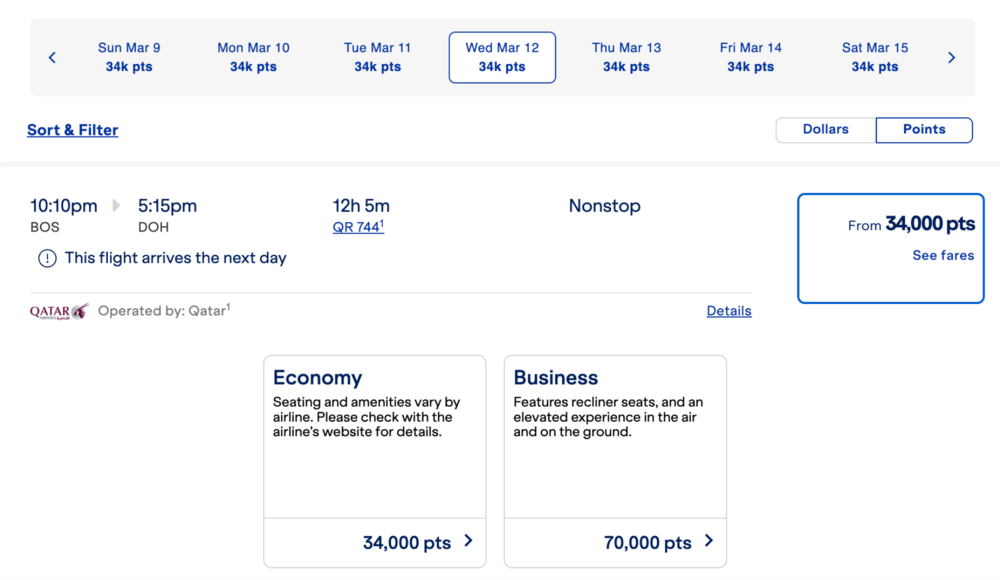
Task: Open flight number QR 744 link
Action: click(x=357, y=227)
